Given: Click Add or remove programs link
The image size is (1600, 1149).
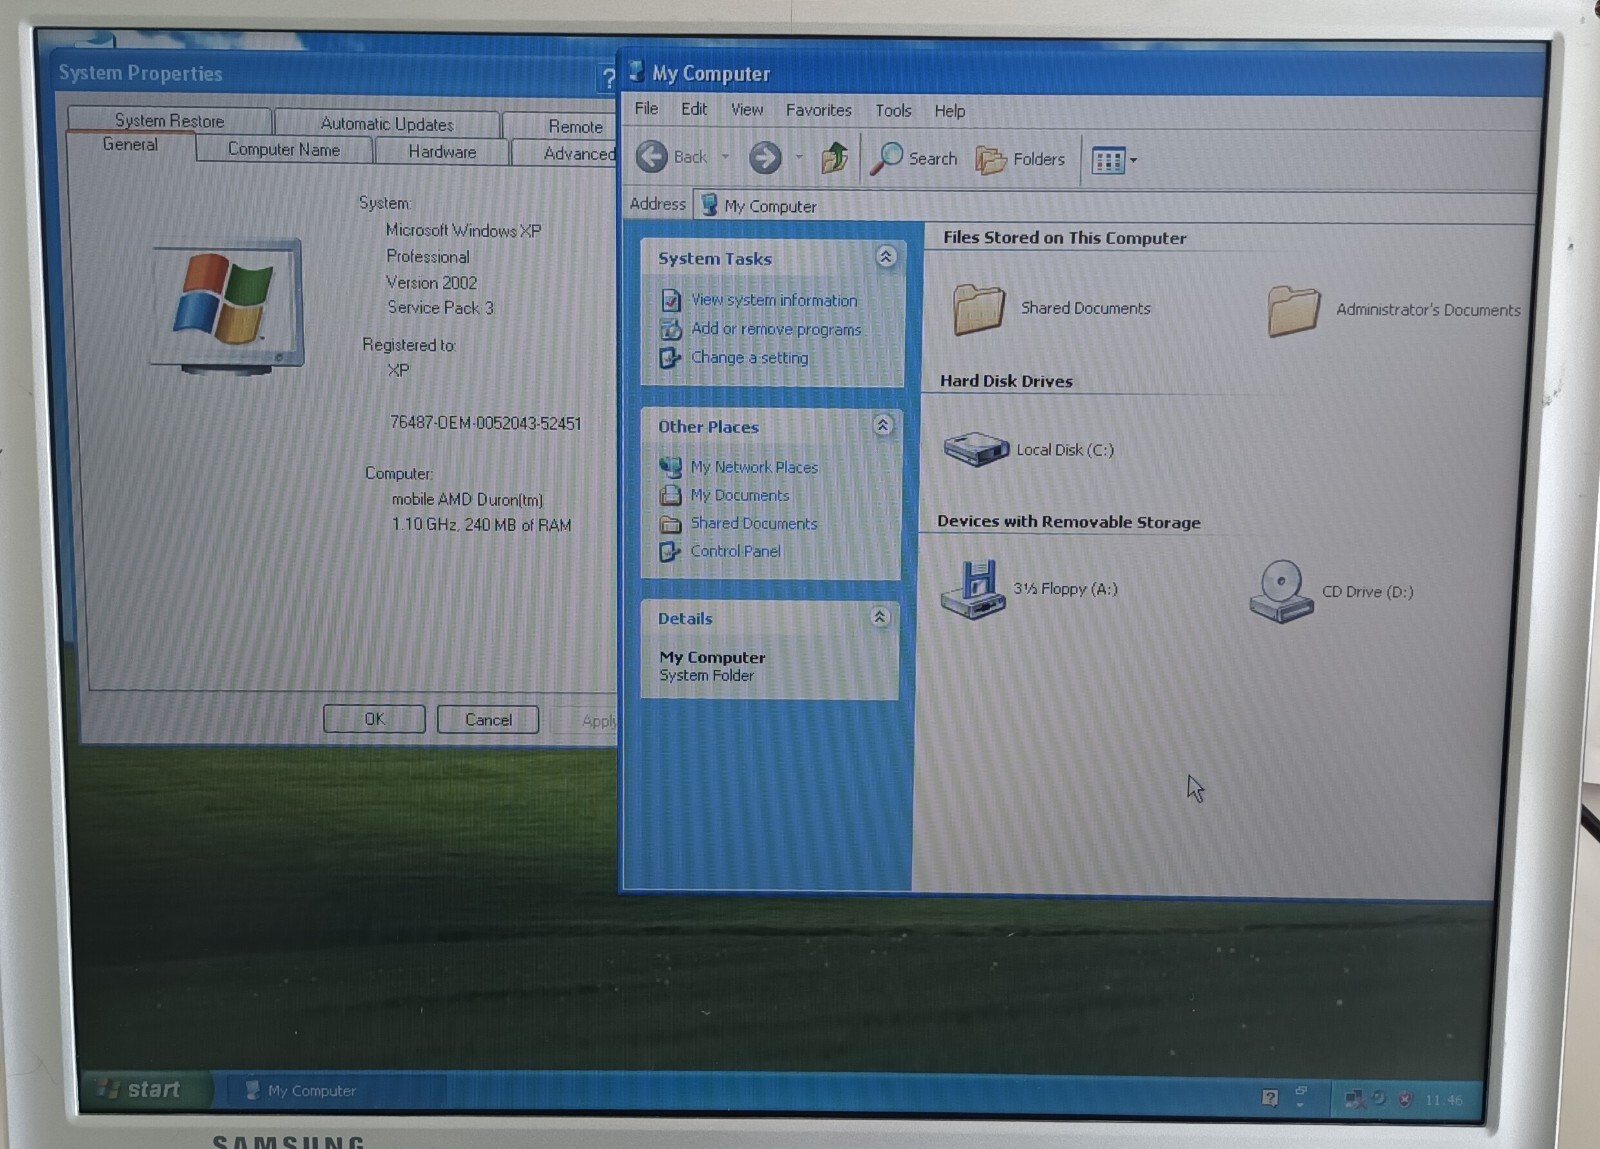Looking at the screenshot, I should point(776,329).
